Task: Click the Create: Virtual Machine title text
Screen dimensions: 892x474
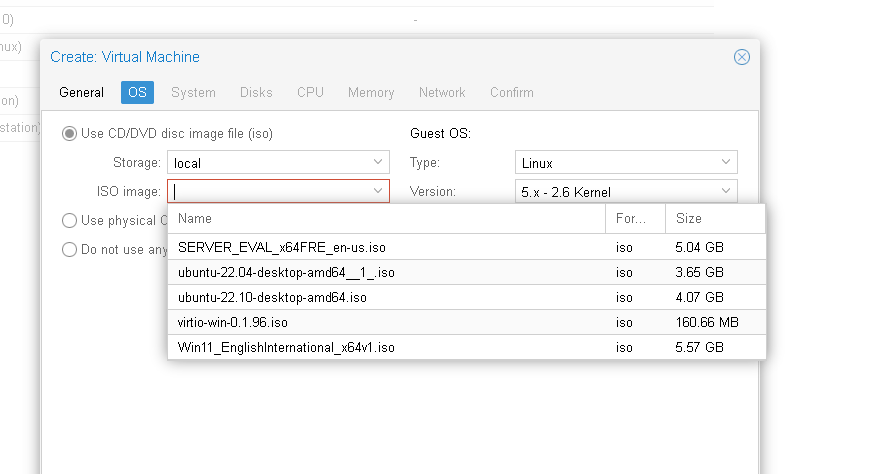Action: pos(125,57)
